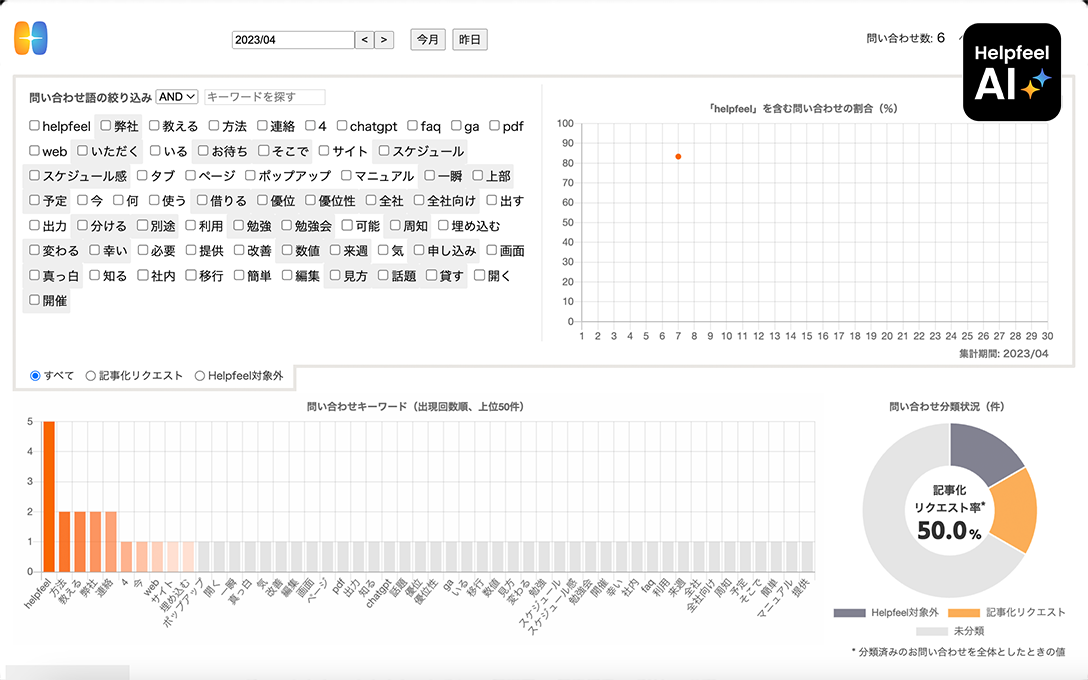1088x680 pixels.
Task: Check the ga keyword checkbox
Action: click(x=456, y=126)
